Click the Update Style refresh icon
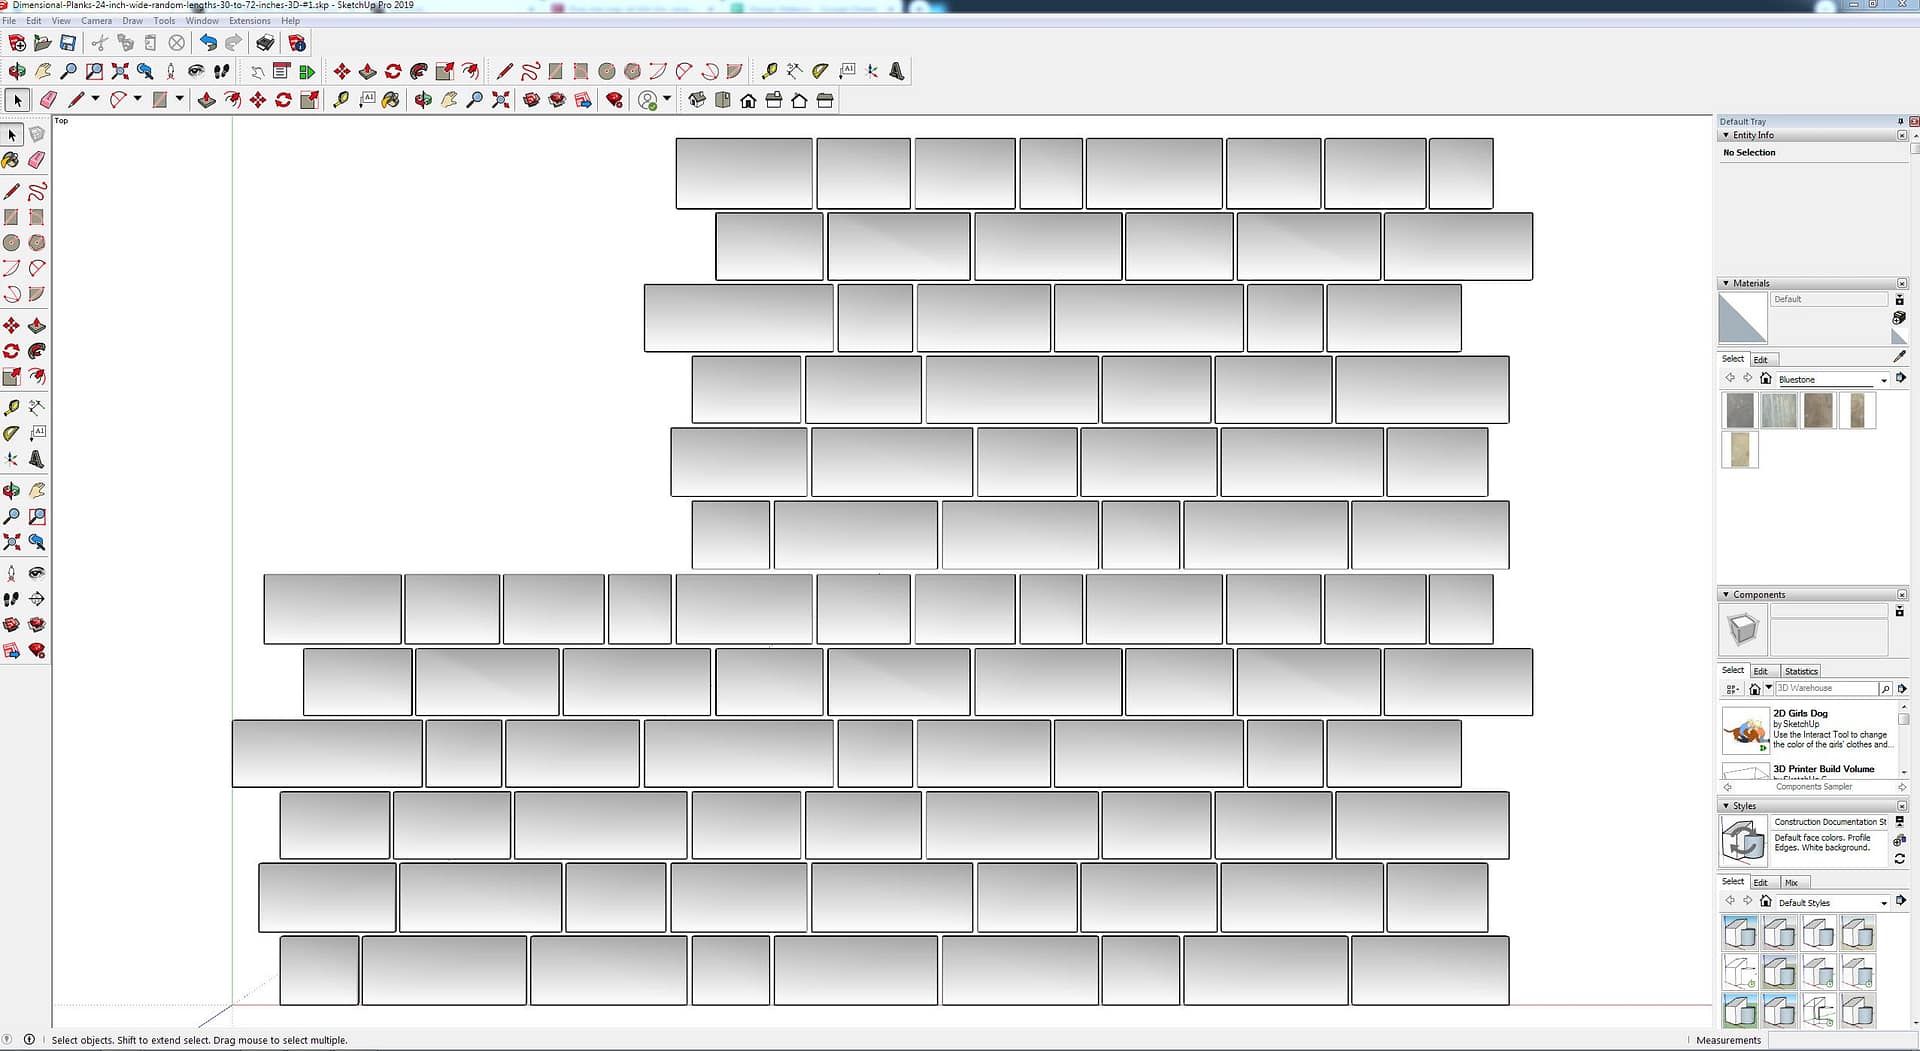This screenshot has width=1920, height=1051. point(1899,859)
